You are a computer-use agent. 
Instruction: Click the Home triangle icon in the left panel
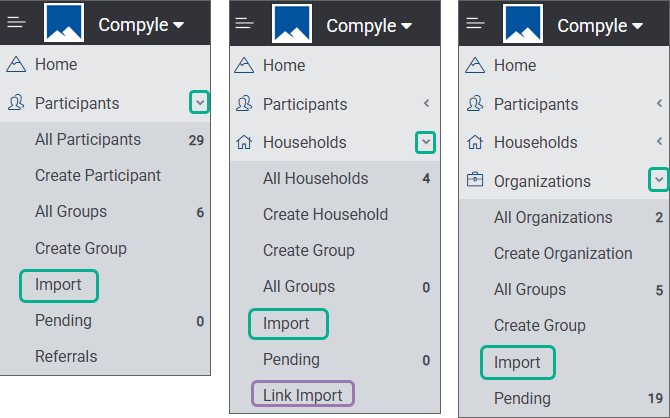coord(16,64)
